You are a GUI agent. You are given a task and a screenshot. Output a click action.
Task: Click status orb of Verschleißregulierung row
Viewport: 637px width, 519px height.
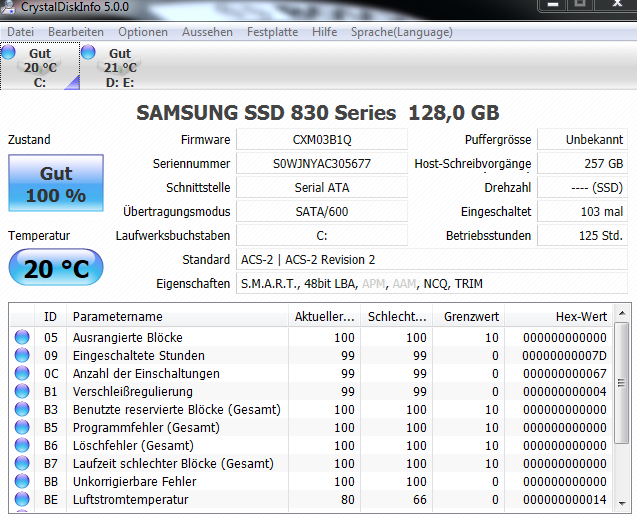(22, 391)
